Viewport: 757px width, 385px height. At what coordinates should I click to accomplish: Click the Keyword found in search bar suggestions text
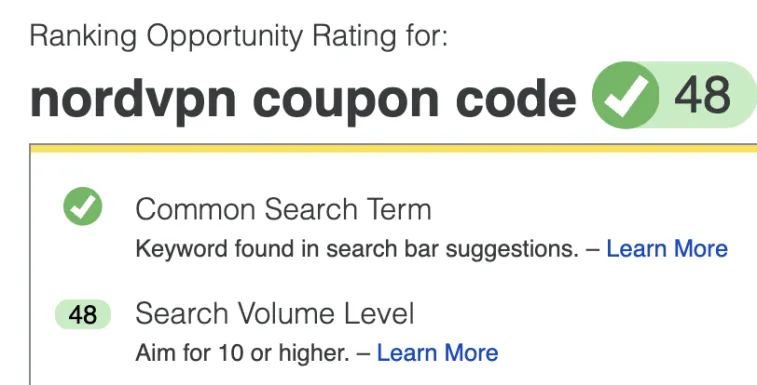click(357, 249)
